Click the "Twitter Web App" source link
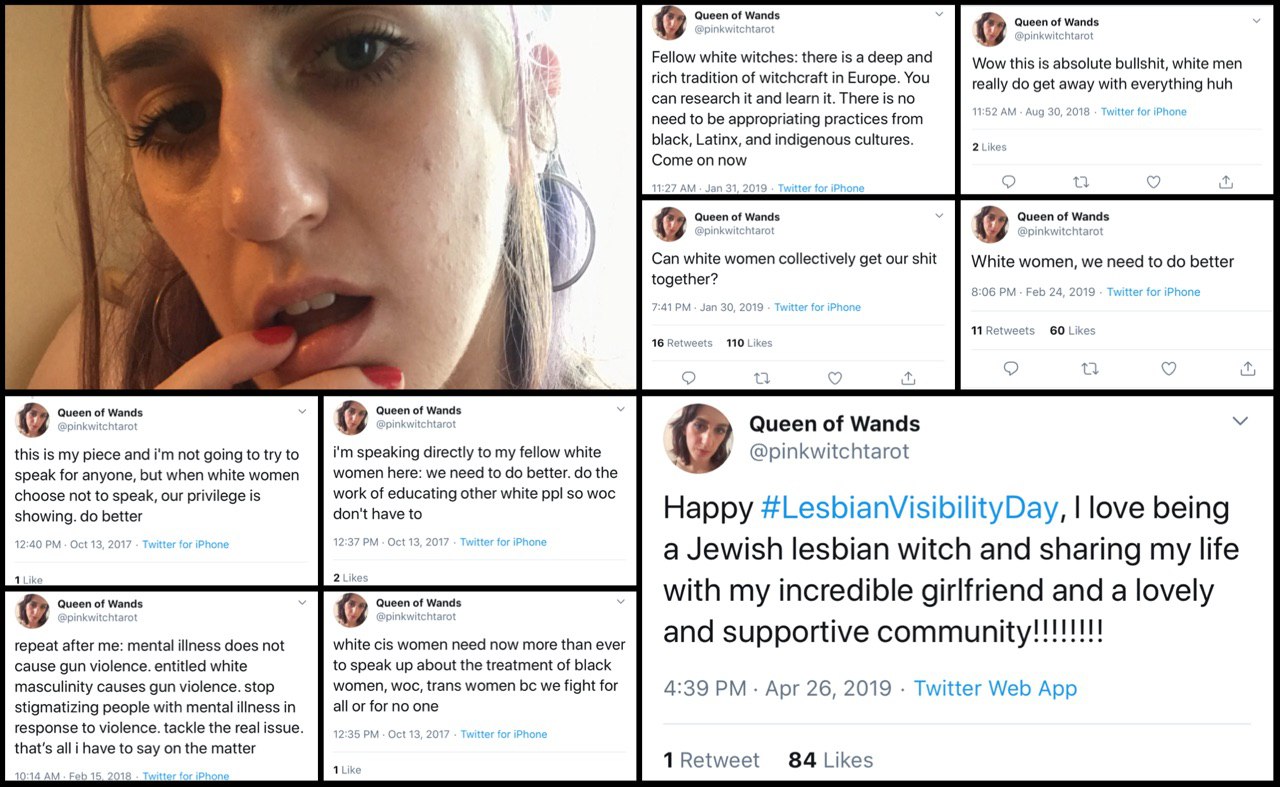 (x=995, y=688)
